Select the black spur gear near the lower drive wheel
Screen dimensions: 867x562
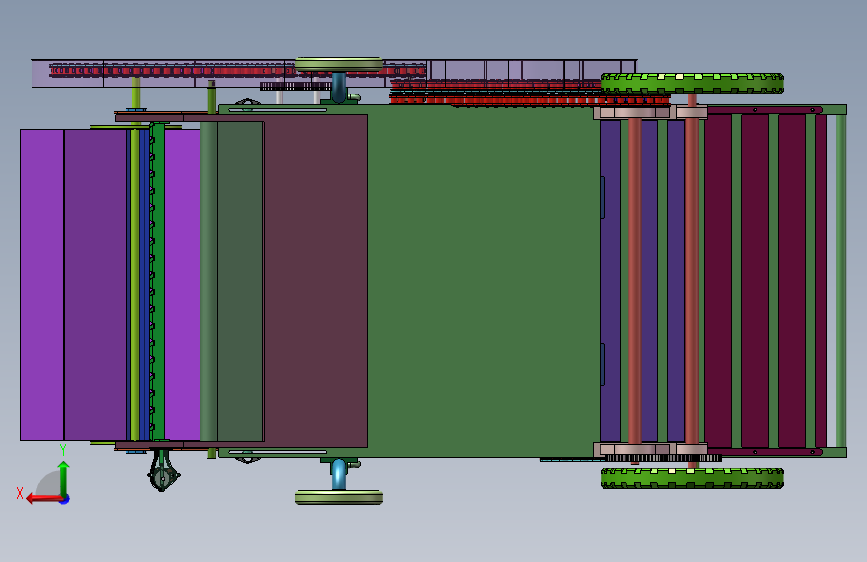(x=664, y=458)
